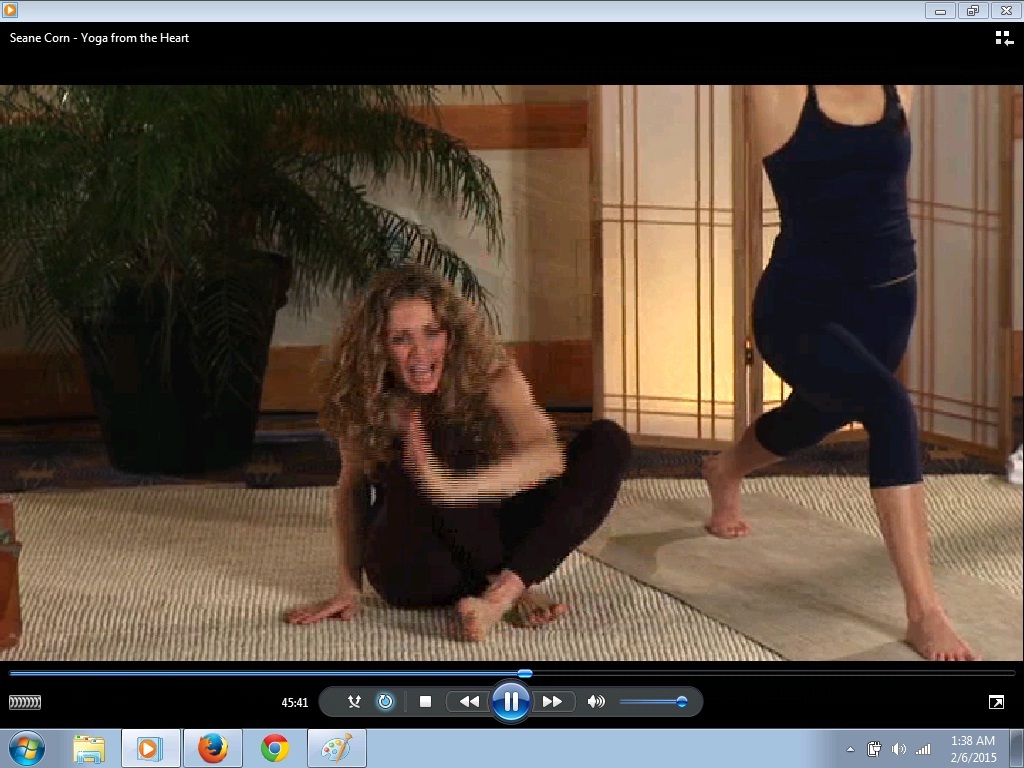Click the 45:41 elapsed time display
The width and height of the screenshot is (1024, 768).
(x=295, y=703)
